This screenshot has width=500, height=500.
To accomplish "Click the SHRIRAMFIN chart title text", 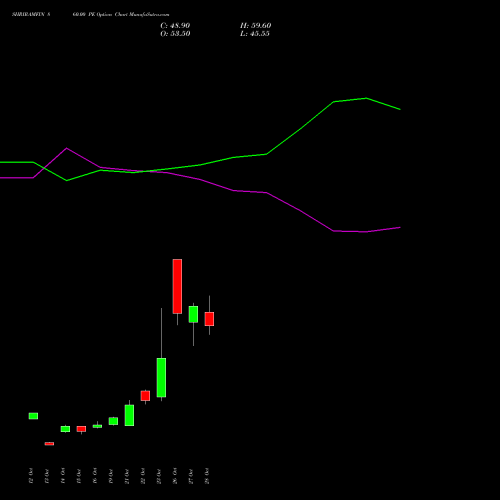I will (x=90, y=15).
